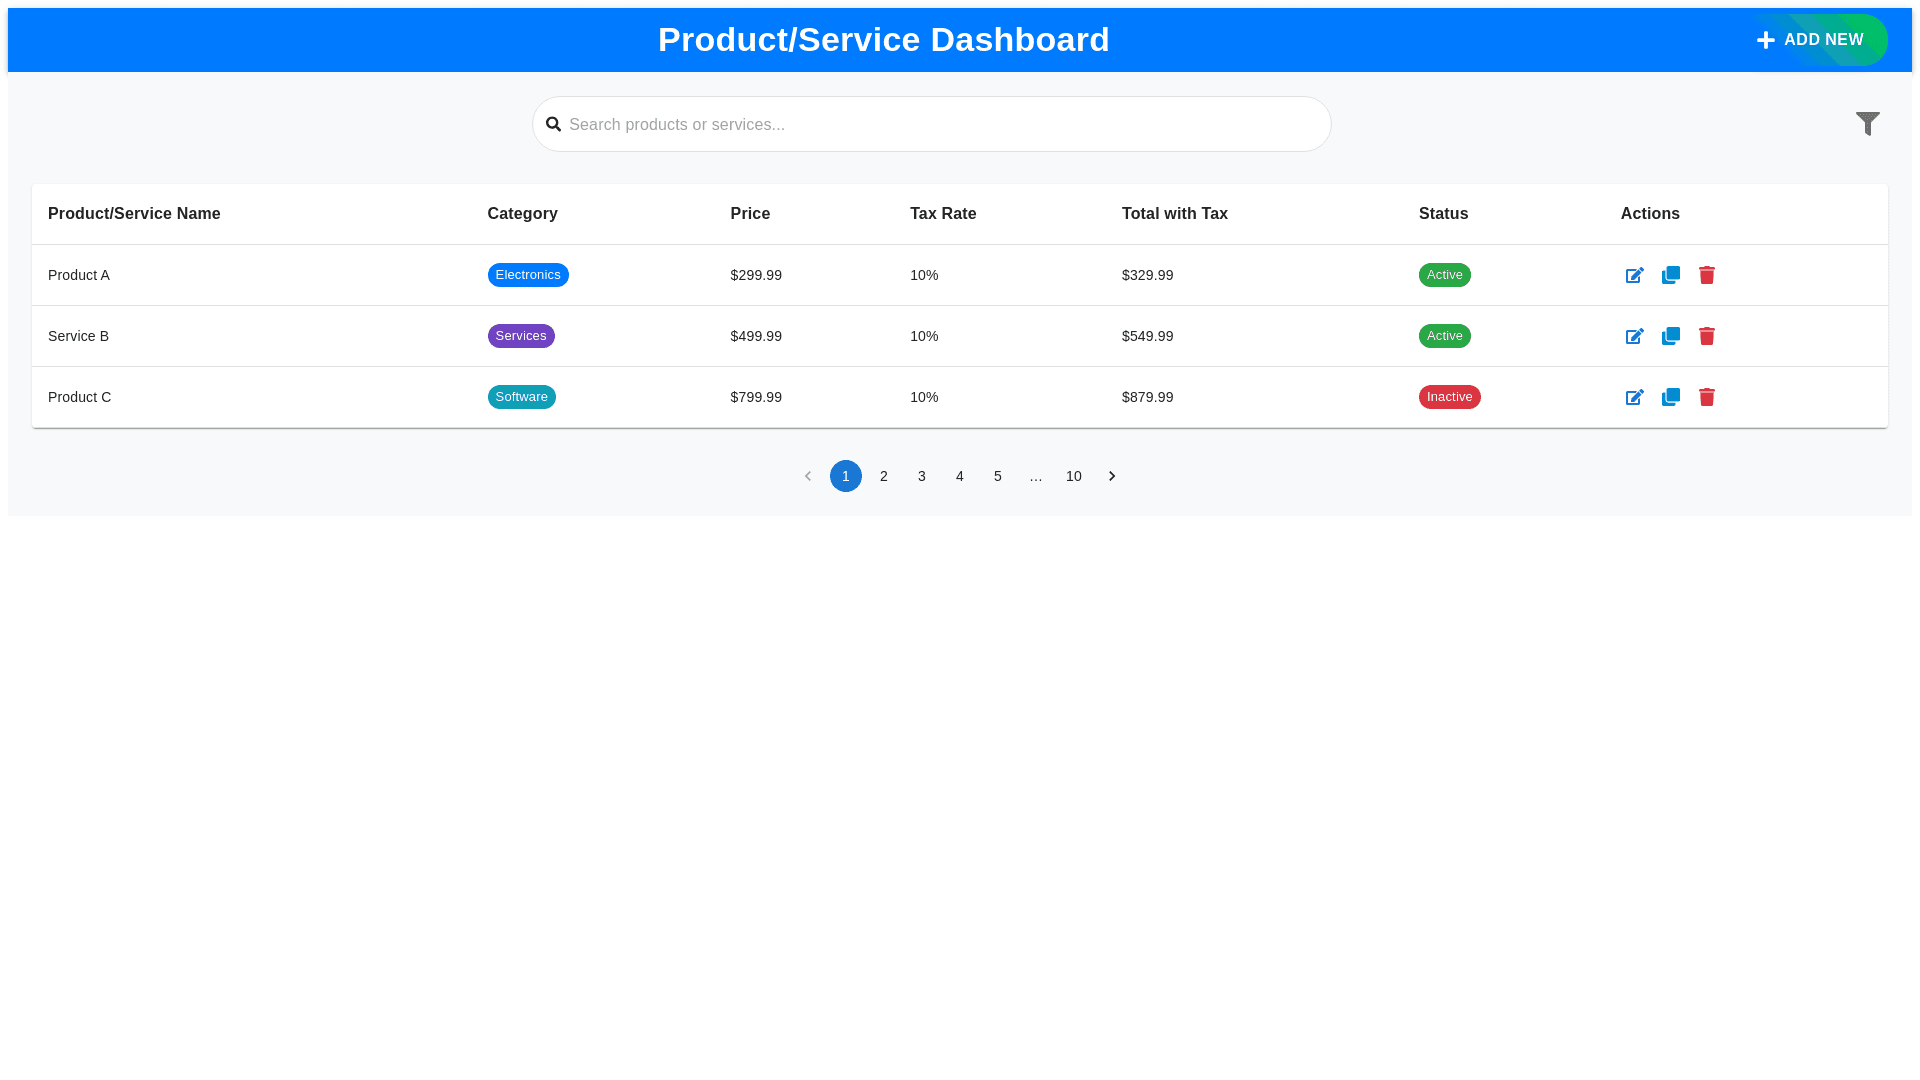Remove Product C using trash icon

[x=1706, y=397]
